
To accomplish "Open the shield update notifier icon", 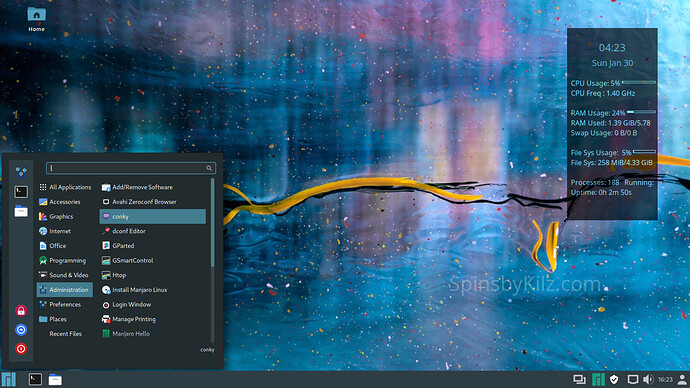I will point(614,379).
